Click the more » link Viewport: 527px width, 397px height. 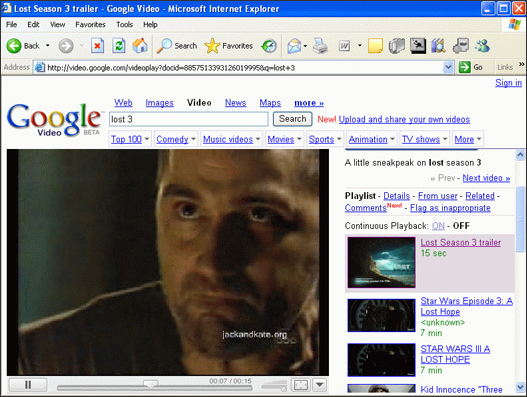309,103
